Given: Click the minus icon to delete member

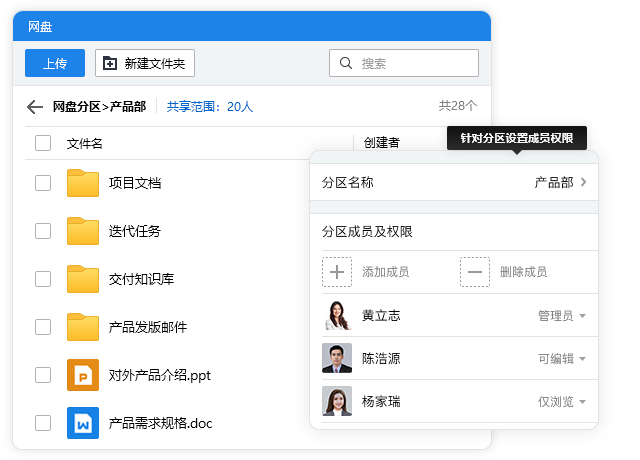Looking at the screenshot, I should [475, 272].
